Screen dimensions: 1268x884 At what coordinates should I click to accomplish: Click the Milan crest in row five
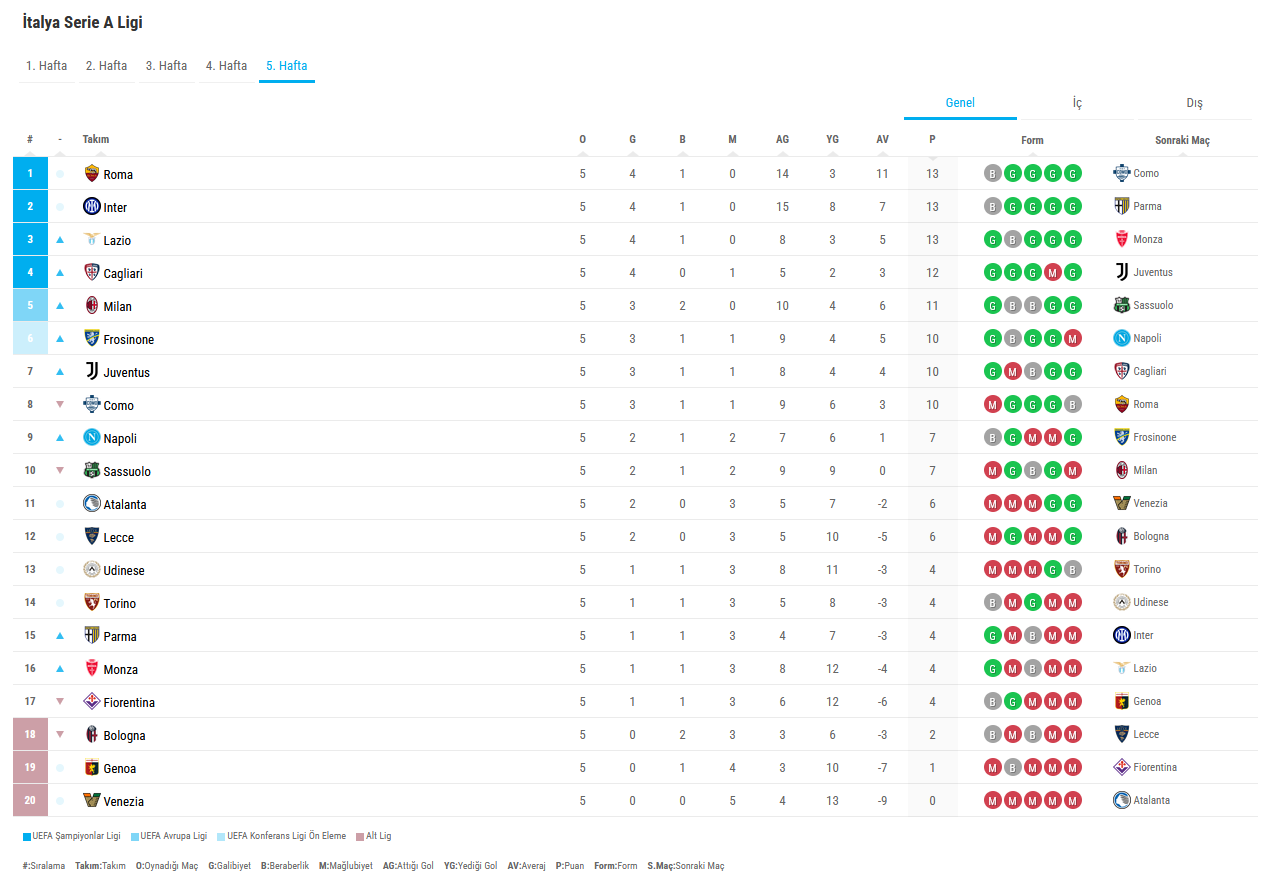pyautogui.click(x=92, y=305)
